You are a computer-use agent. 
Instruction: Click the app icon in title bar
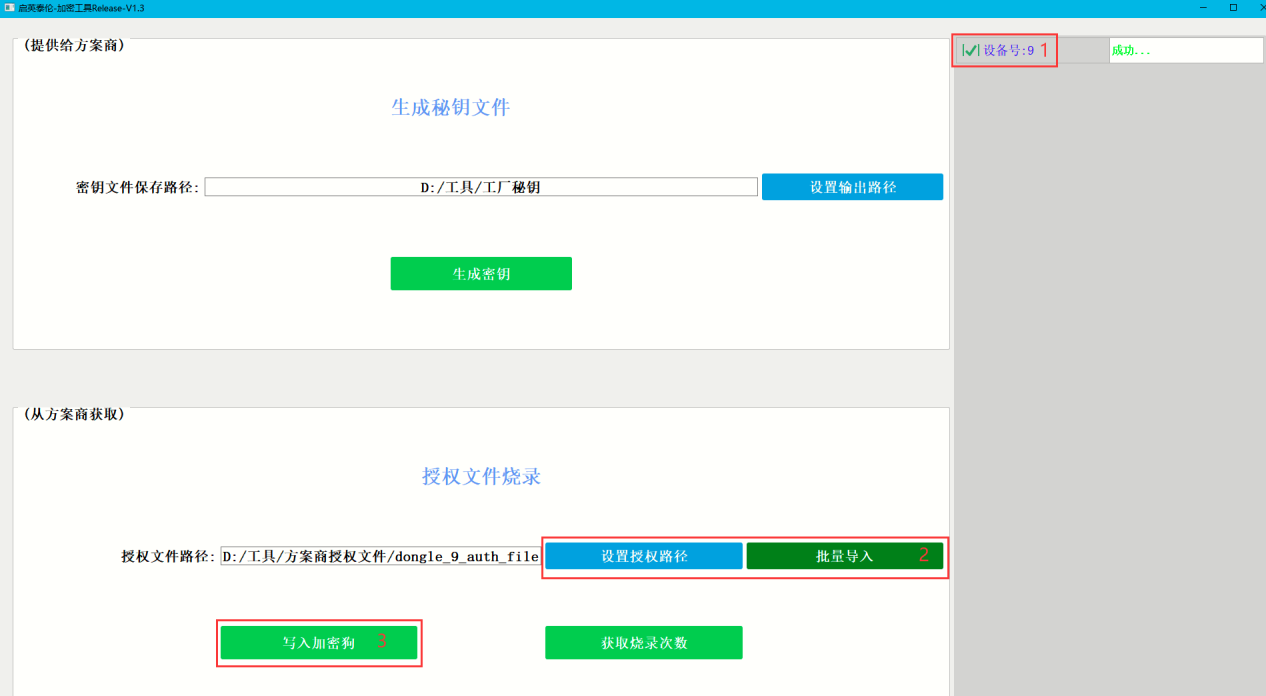click(x=9, y=7)
